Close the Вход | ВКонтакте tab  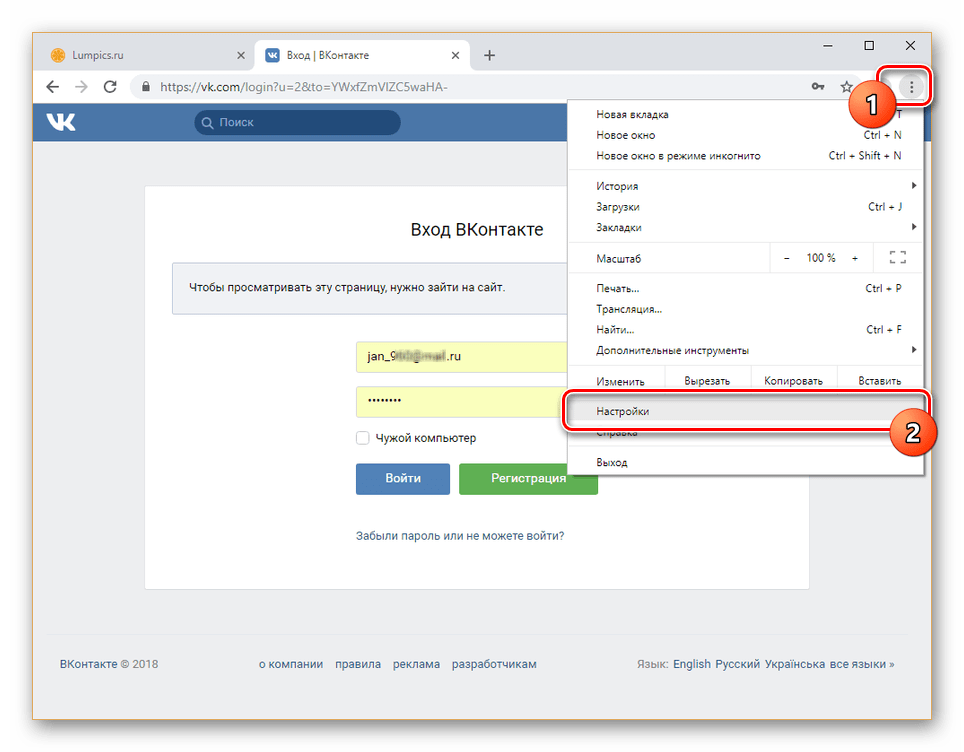[x=455, y=55]
